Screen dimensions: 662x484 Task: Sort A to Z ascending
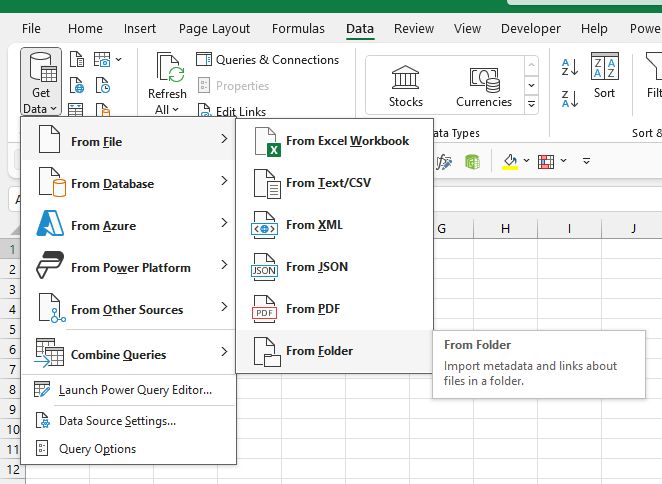(570, 68)
